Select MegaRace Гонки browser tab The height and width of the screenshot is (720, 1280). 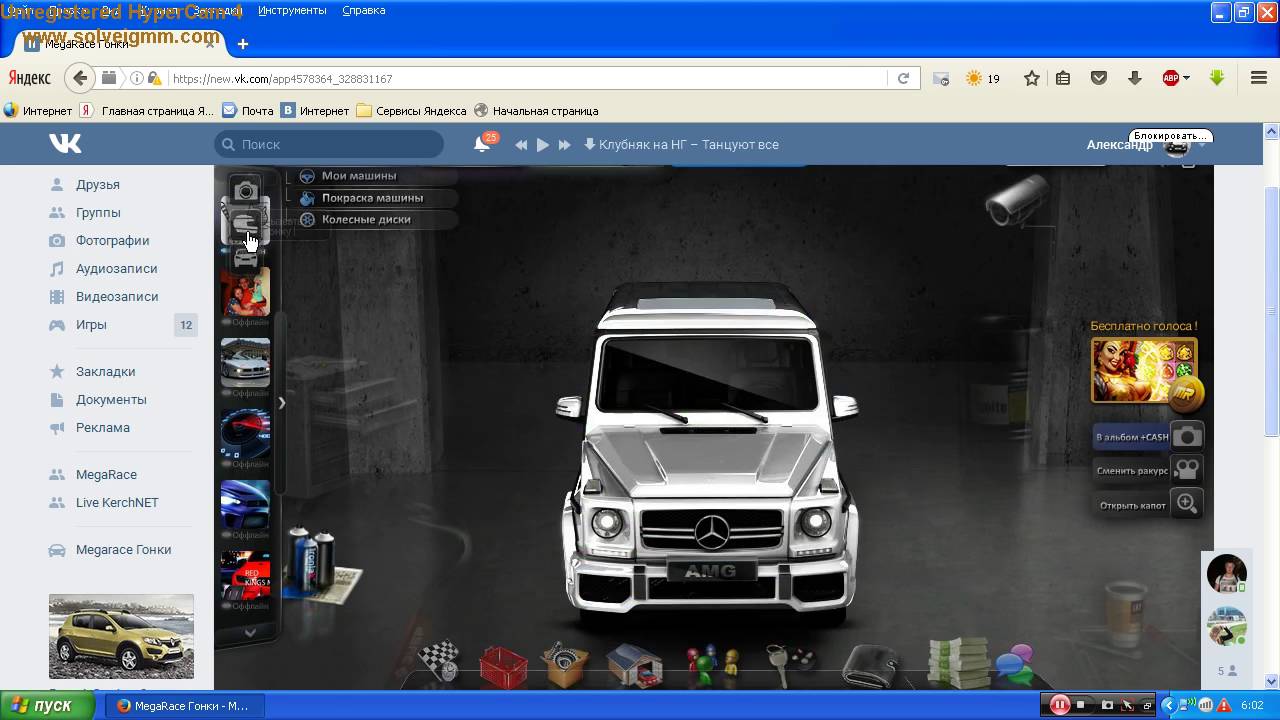tap(120, 44)
